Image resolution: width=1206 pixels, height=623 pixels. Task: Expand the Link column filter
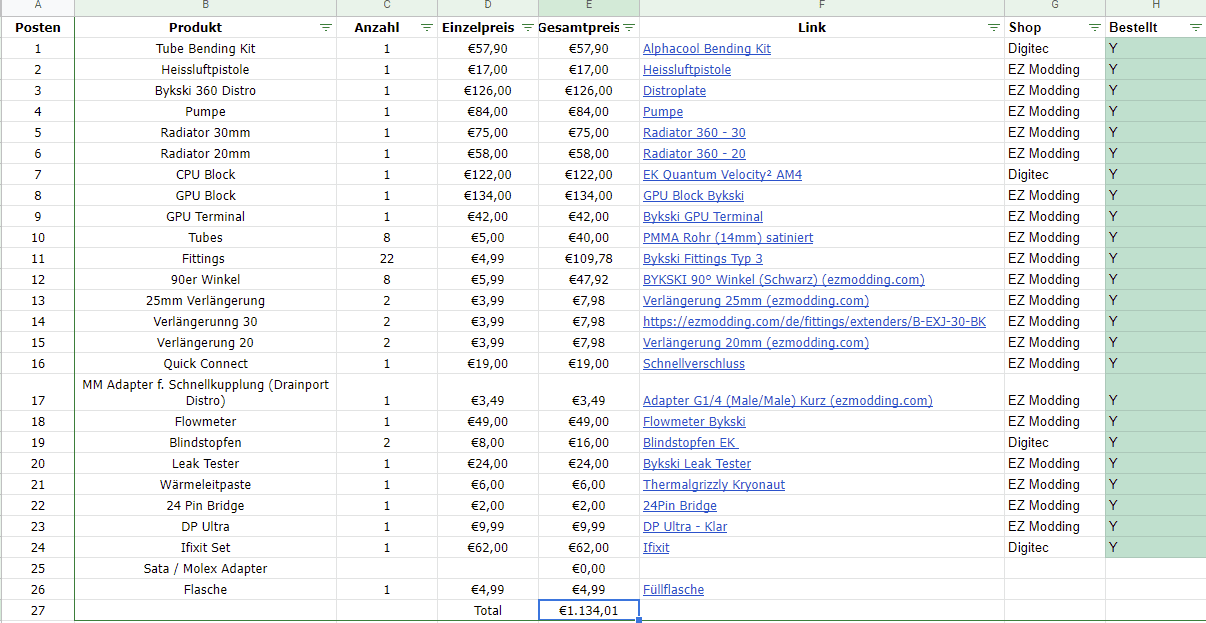994,28
